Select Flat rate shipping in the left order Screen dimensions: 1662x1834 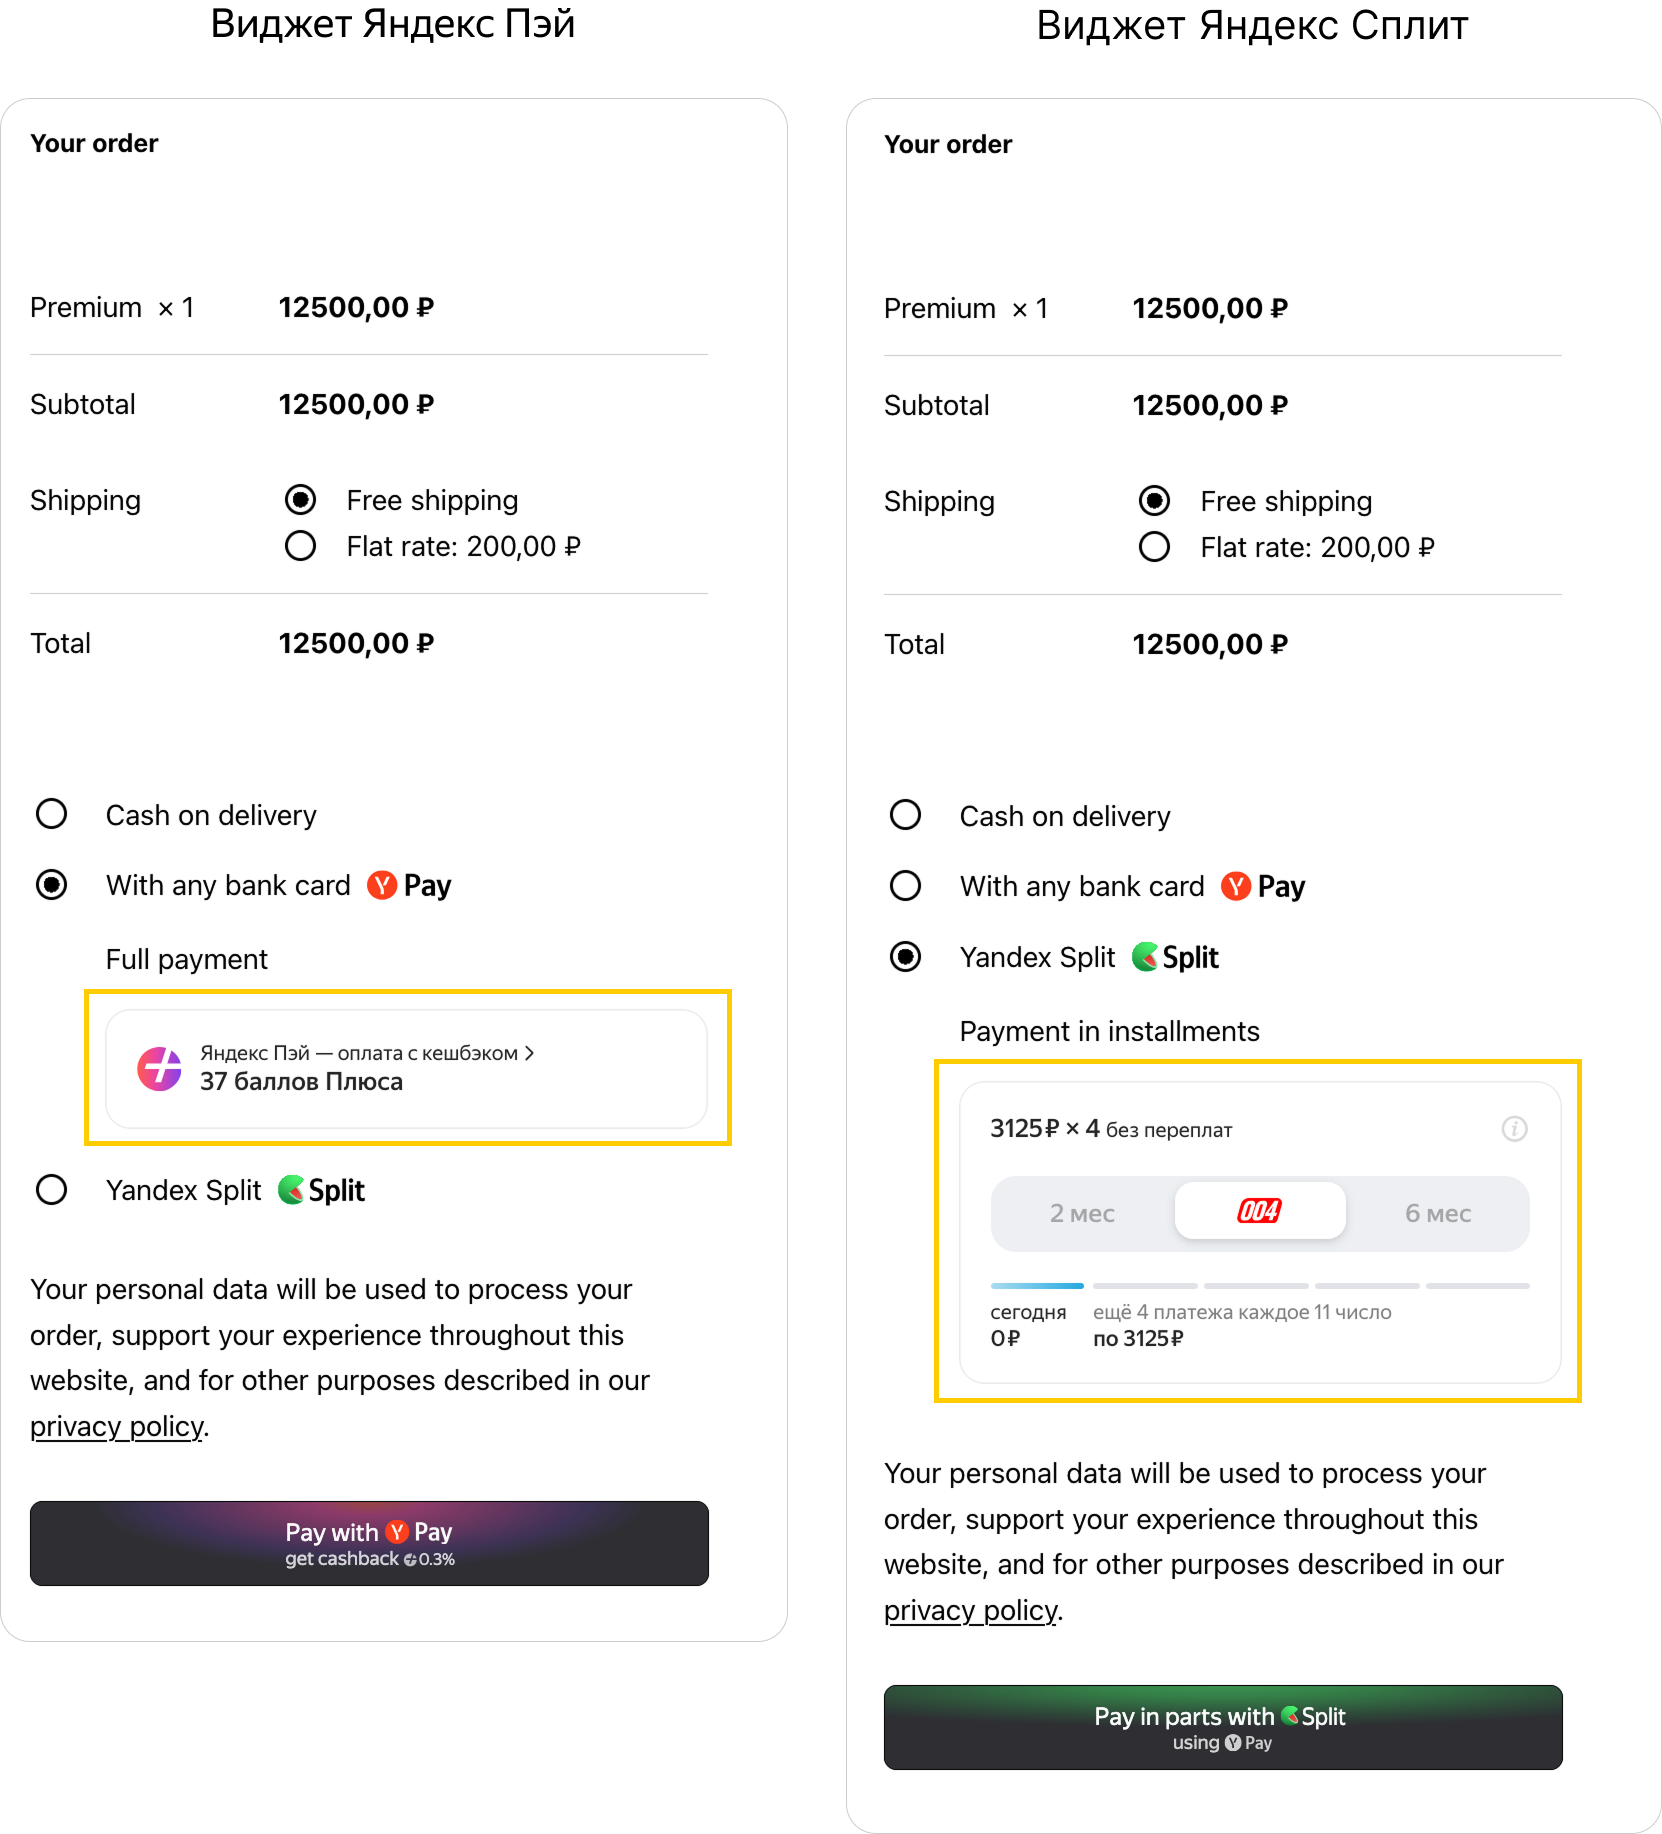300,546
